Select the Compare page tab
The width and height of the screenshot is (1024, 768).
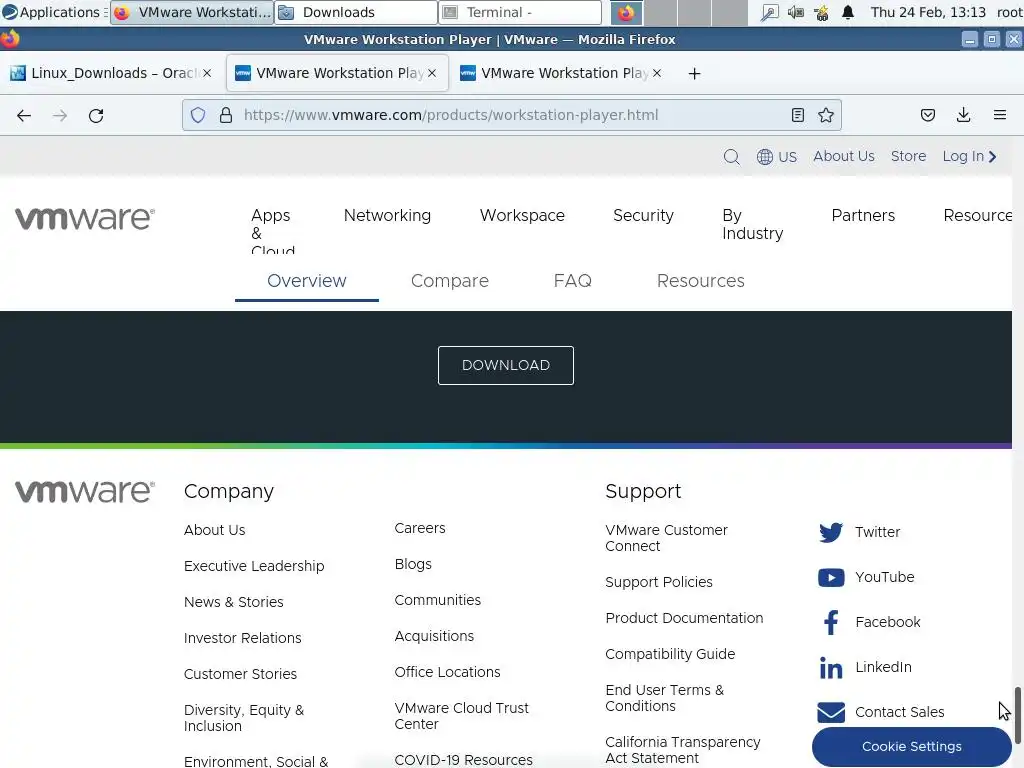click(450, 281)
